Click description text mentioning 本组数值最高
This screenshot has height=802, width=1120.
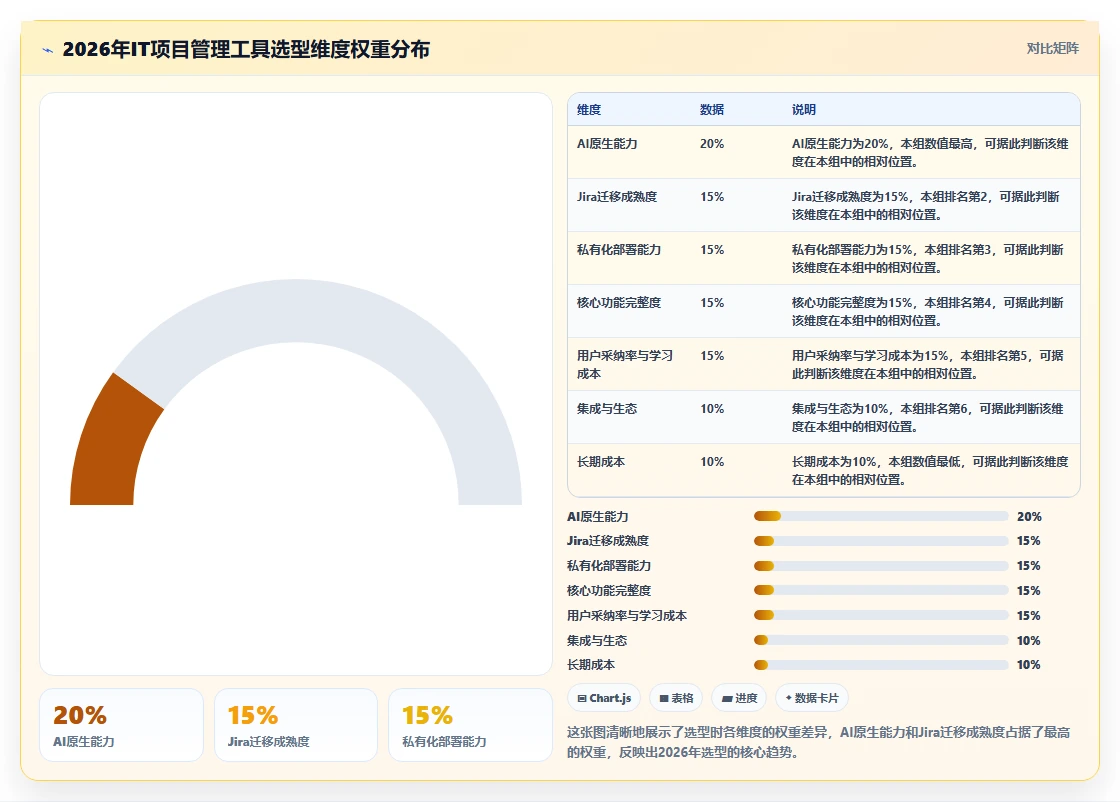point(930,152)
